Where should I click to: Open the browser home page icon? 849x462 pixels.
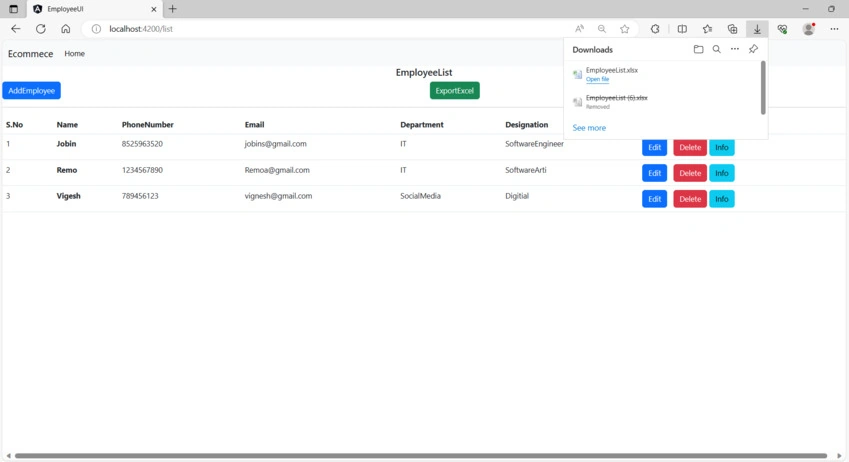click(66, 29)
